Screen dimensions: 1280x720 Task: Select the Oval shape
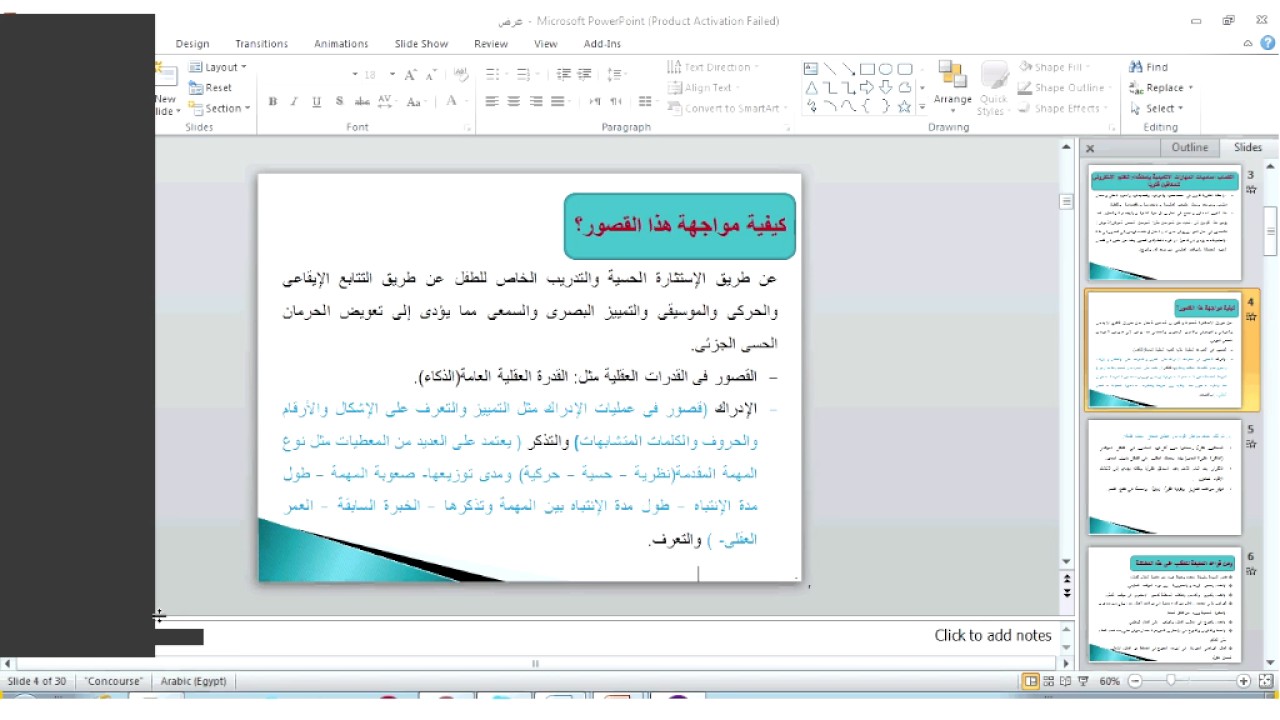(886, 69)
